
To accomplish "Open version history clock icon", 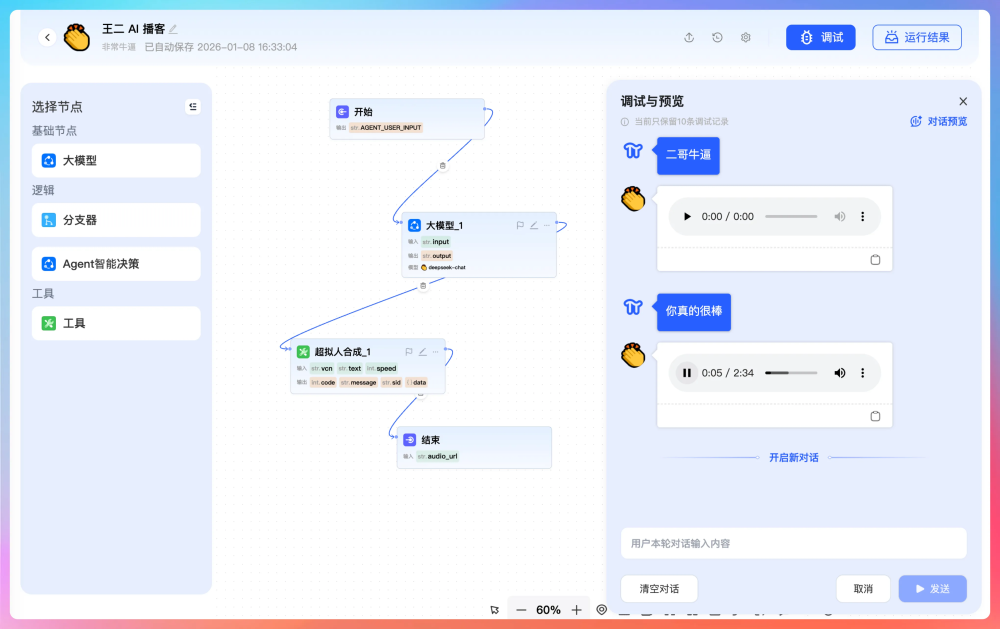I will [x=717, y=37].
